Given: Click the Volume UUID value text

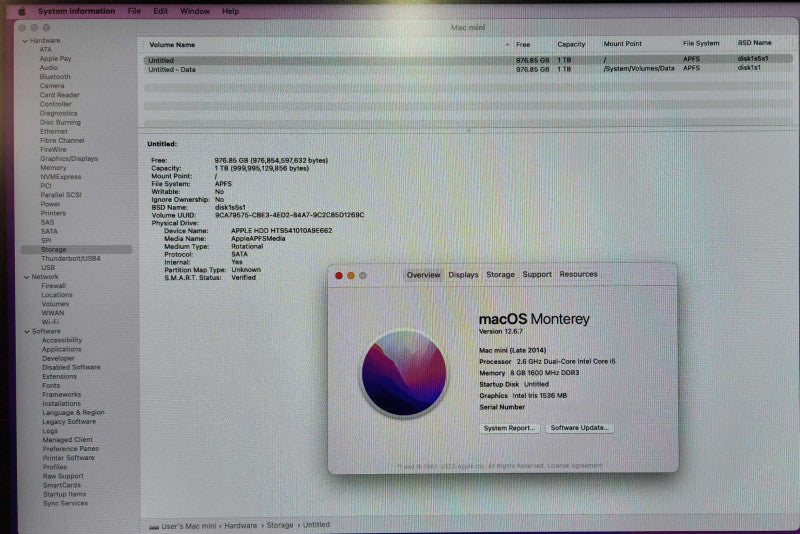Looking at the screenshot, I should coord(289,215).
